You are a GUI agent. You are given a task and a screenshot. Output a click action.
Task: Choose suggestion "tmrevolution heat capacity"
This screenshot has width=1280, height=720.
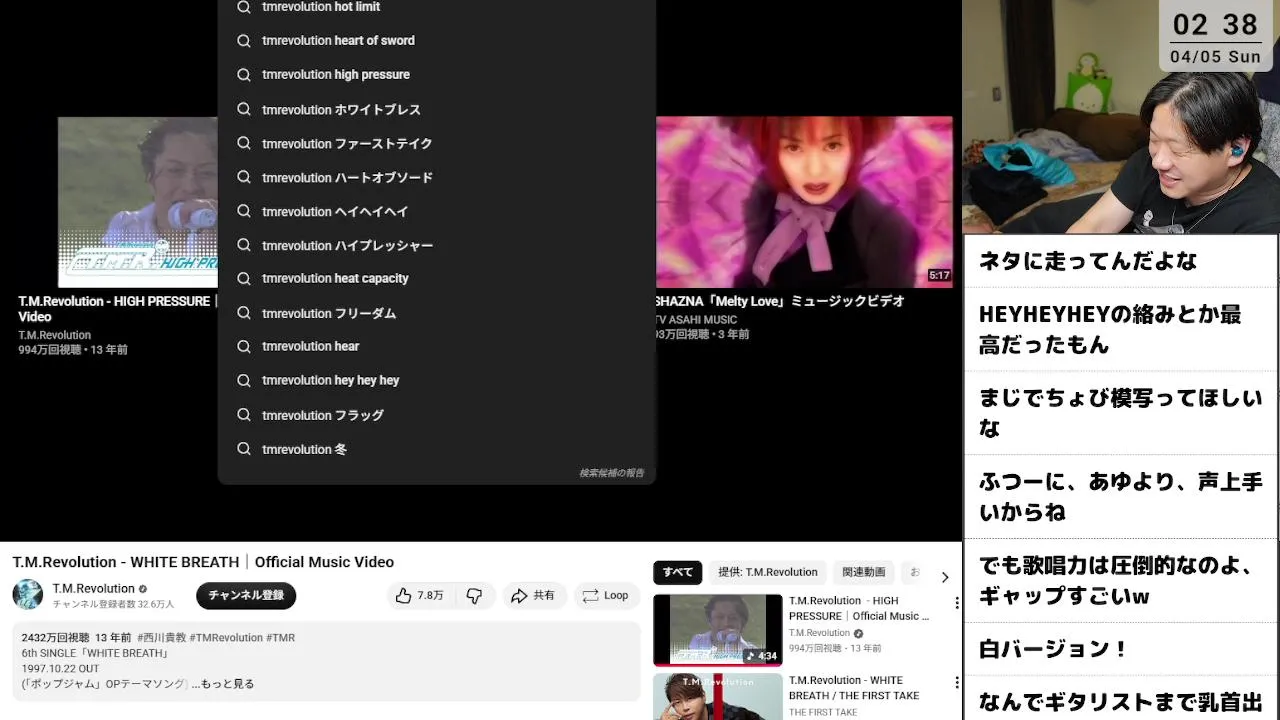point(436,278)
